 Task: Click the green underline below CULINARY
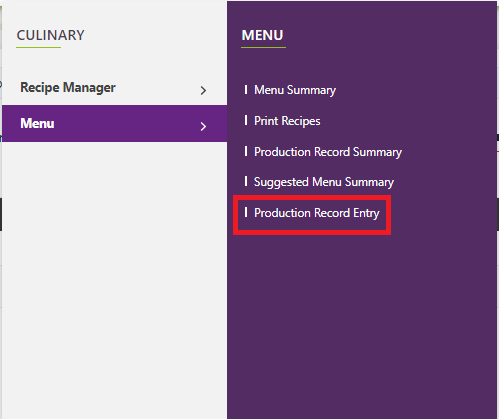click(38, 47)
